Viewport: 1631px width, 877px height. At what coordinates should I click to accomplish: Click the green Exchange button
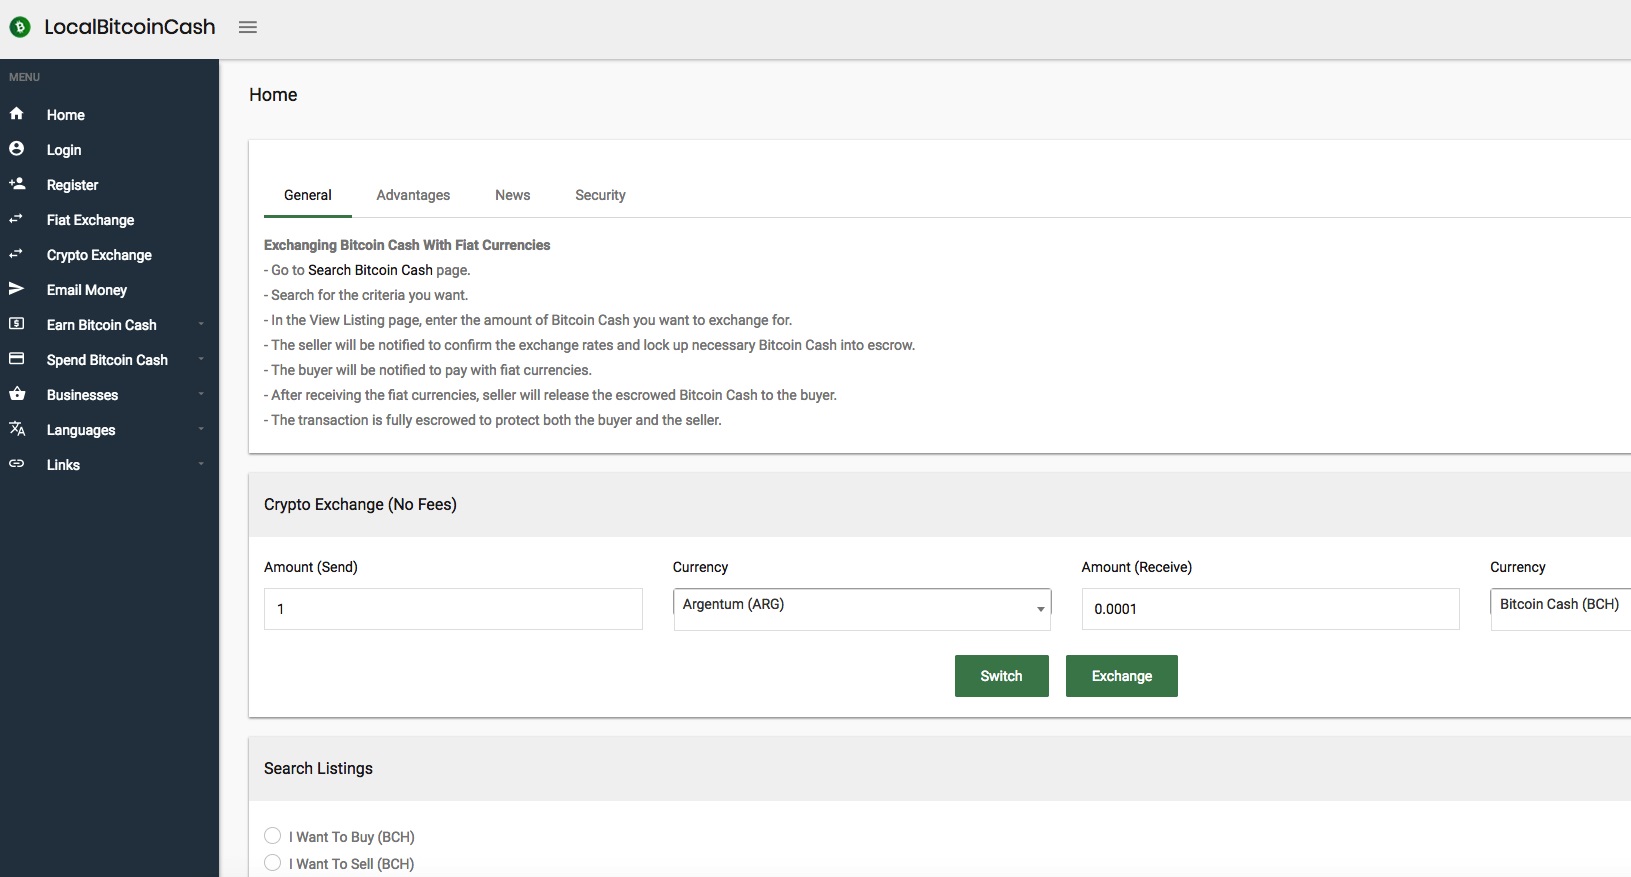click(x=1122, y=676)
